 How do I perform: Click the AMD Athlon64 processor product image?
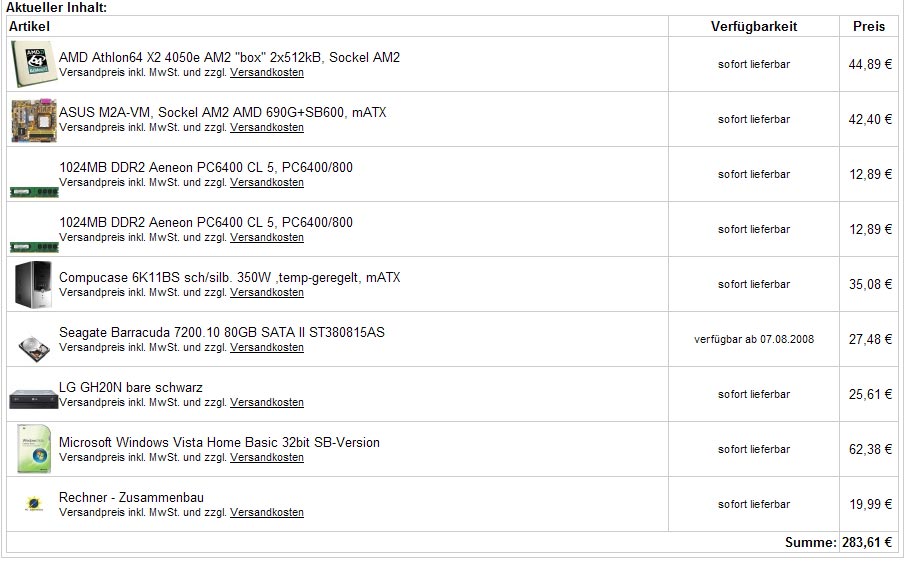[x=33, y=64]
